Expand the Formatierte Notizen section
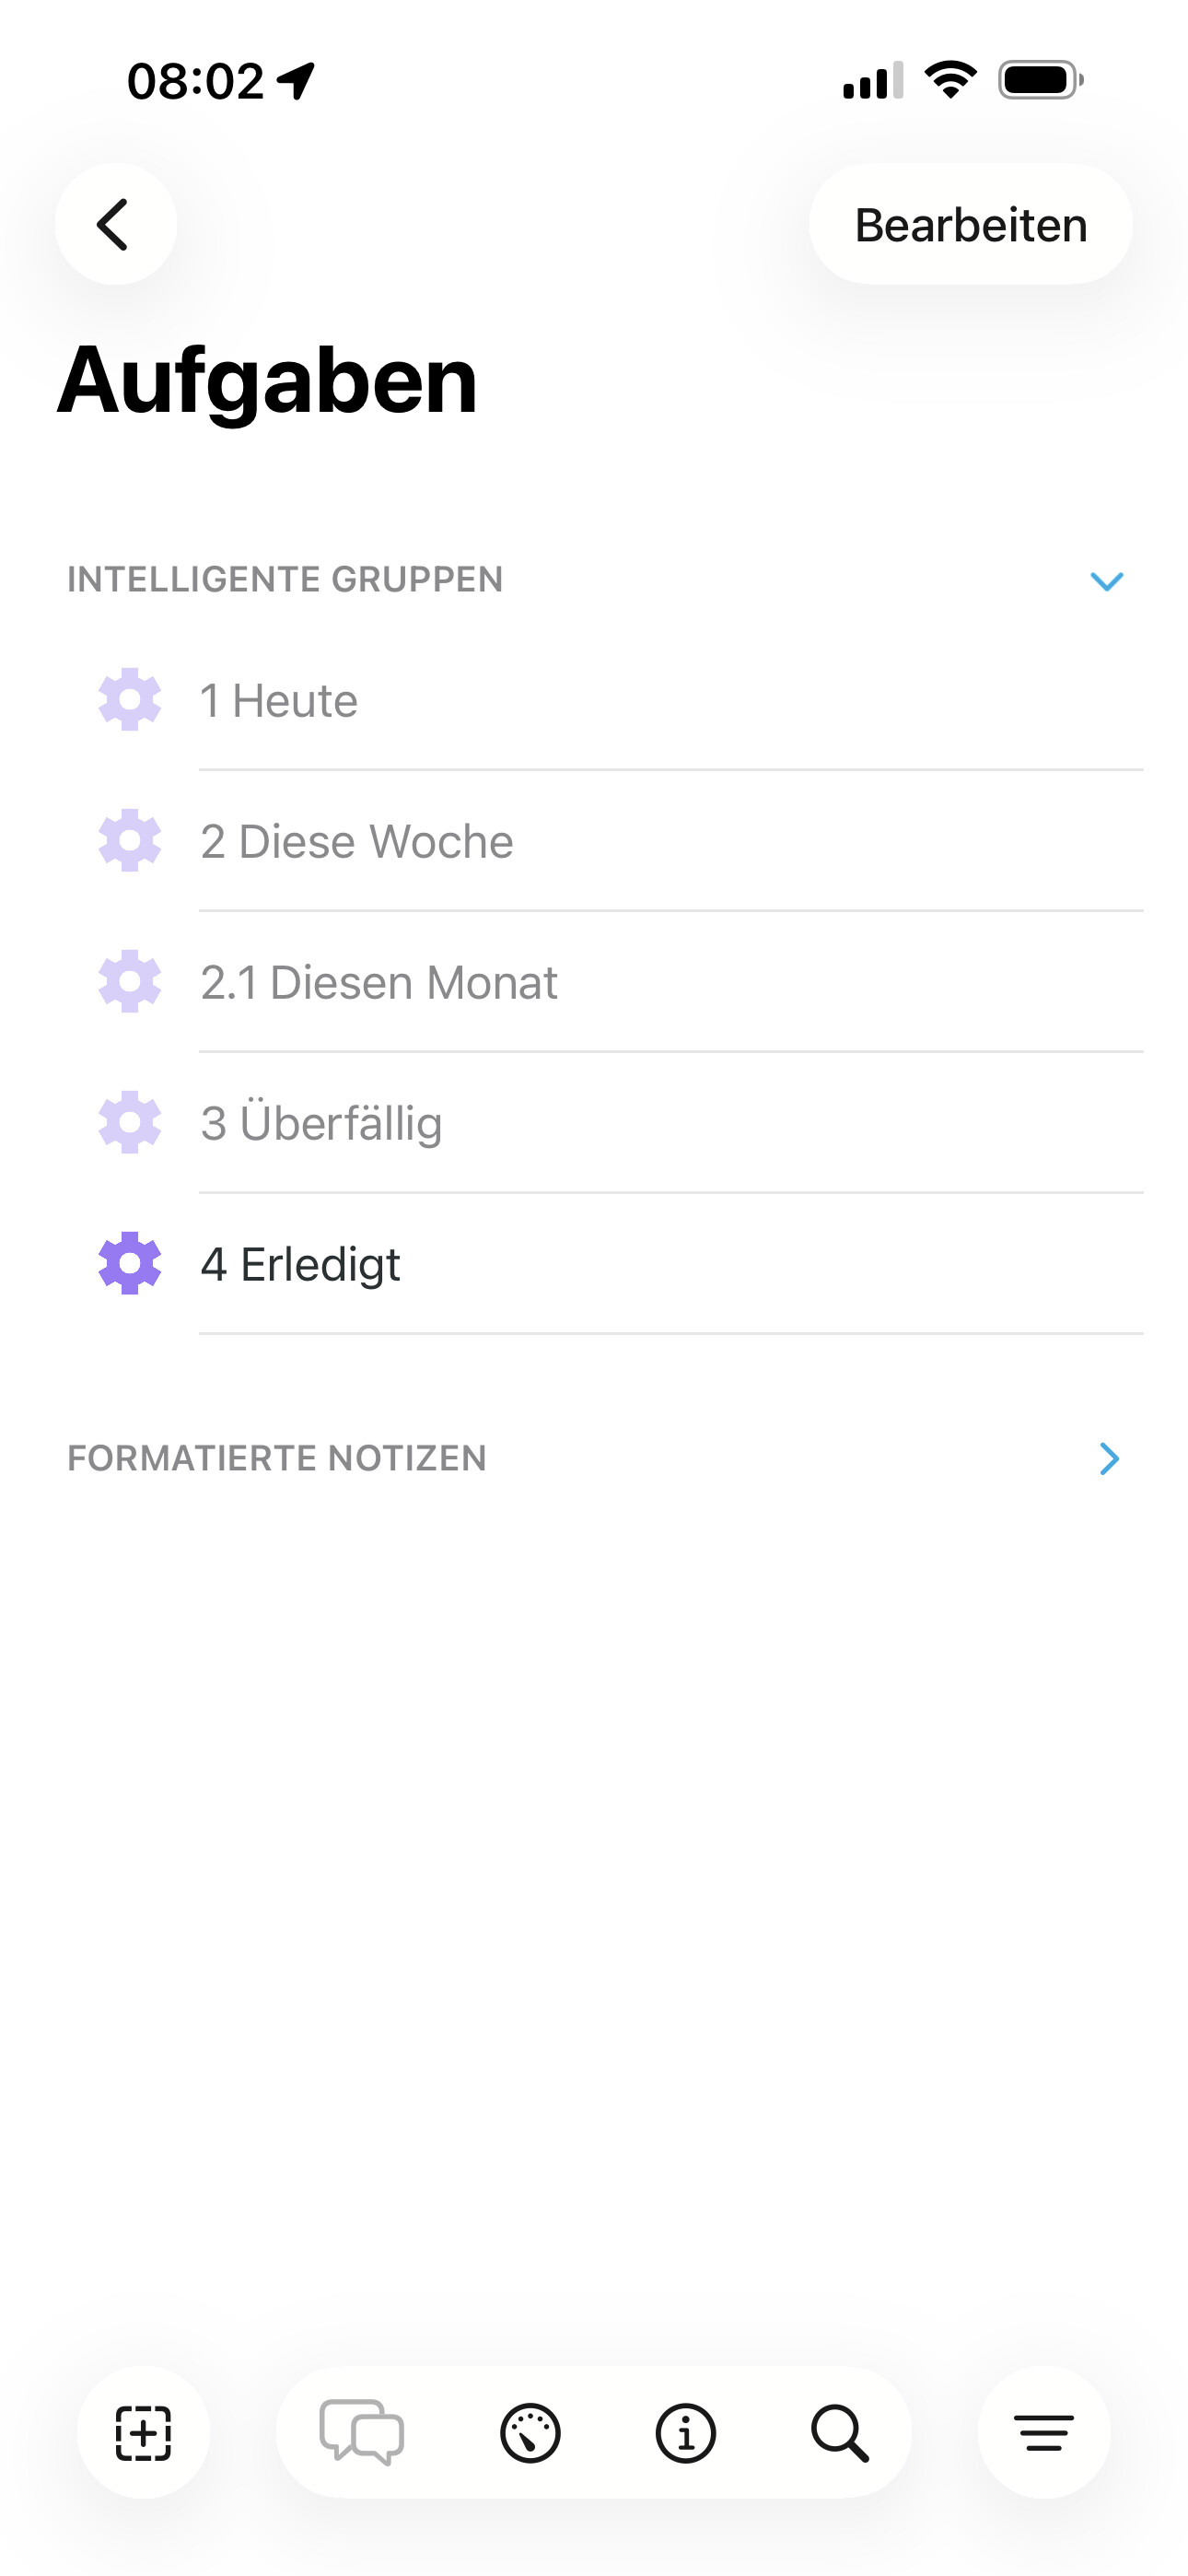 coord(1108,1459)
